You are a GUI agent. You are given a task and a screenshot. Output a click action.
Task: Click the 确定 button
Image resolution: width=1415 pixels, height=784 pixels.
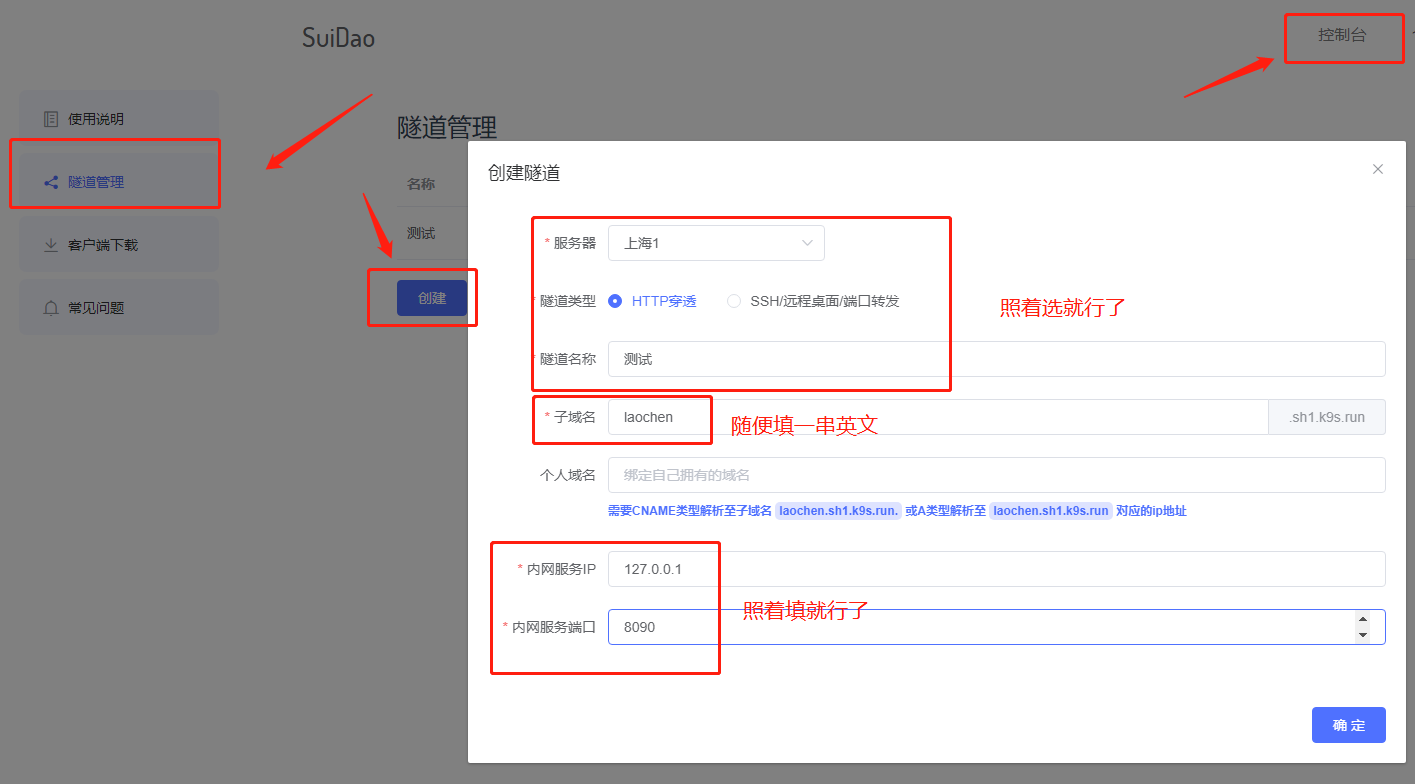point(1349,725)
